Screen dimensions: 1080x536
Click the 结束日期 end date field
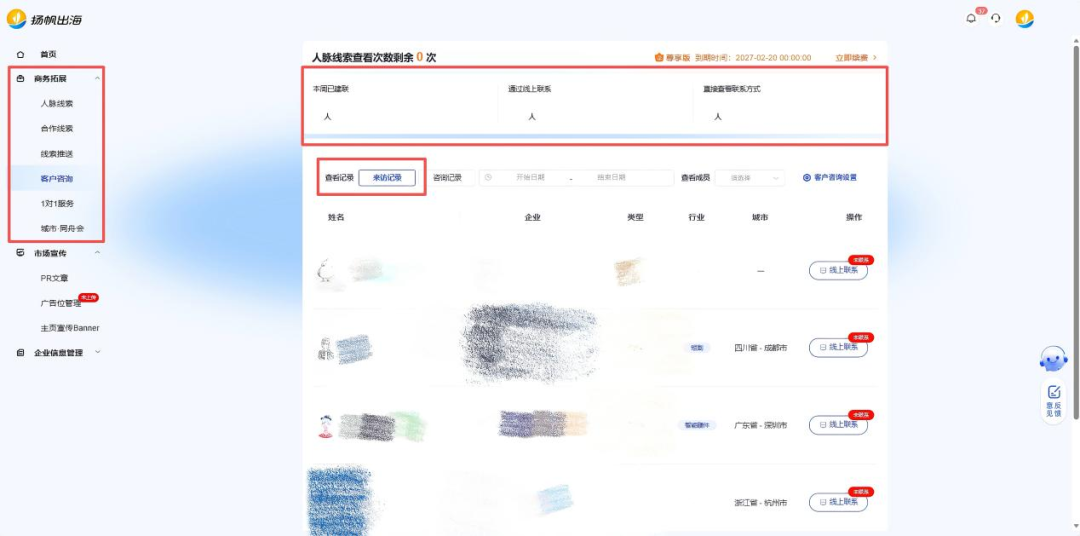tap(611, 178)
